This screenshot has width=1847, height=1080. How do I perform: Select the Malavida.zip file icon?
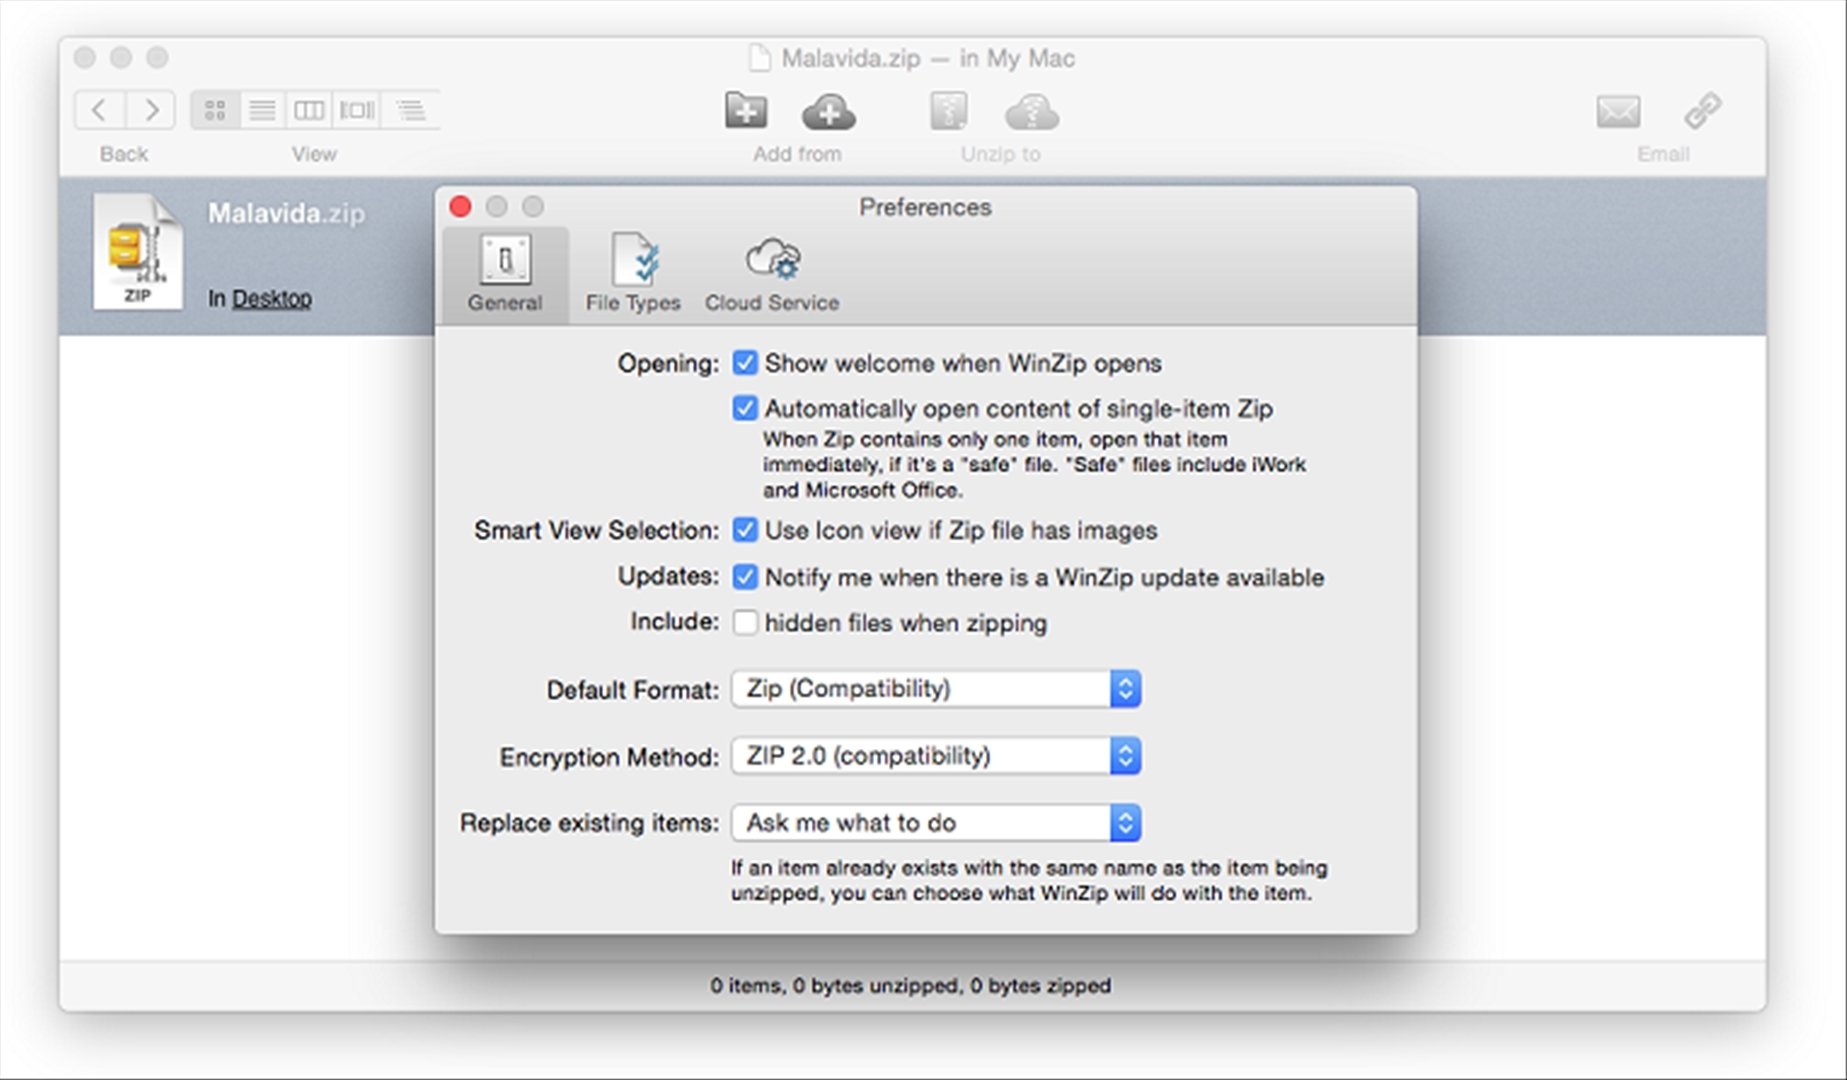(x=138, y=252)
